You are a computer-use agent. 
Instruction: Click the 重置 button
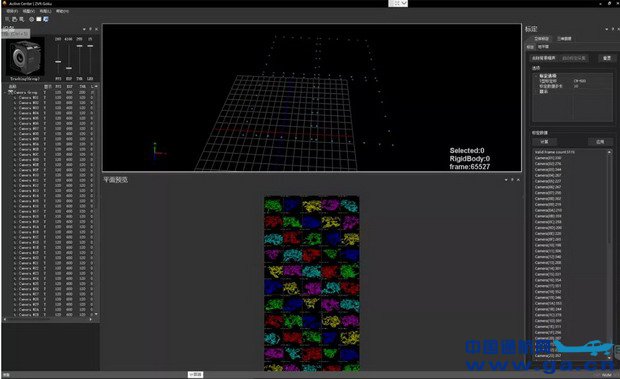(x=607, y=58)
